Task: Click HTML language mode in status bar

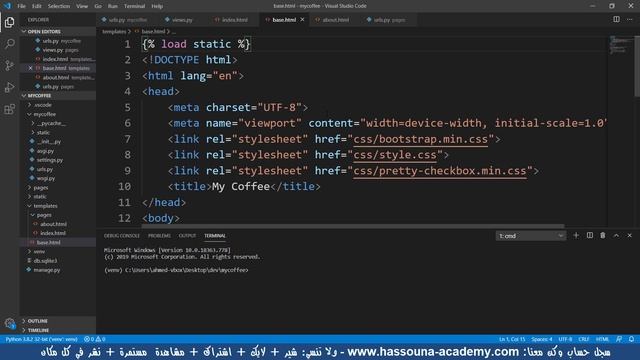Action: pos(602,339)
